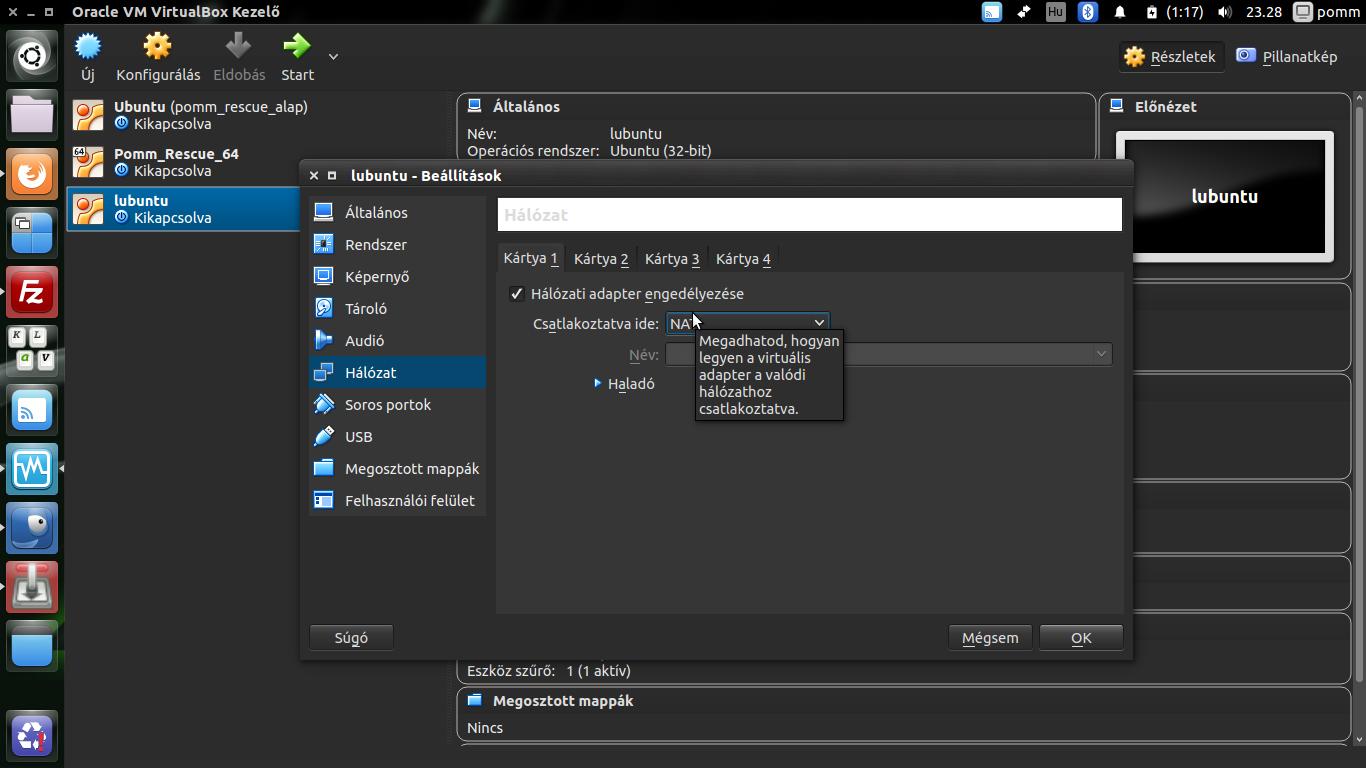Toggle Hálózati adapter engedélyezése checkbox
Image resolution: width=1366 pixels, height=768 pixels.
pyautogui.click(x=517, y=294)
